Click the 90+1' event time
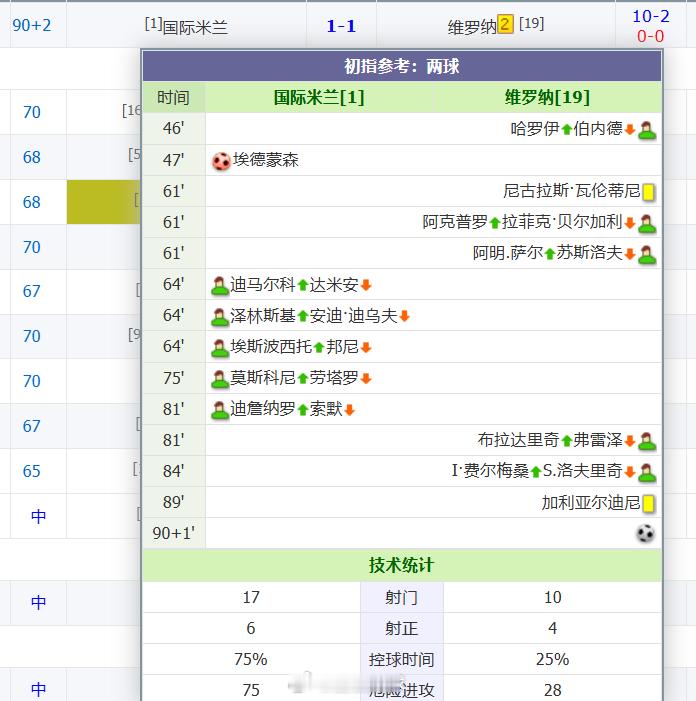 coord(173,533)
